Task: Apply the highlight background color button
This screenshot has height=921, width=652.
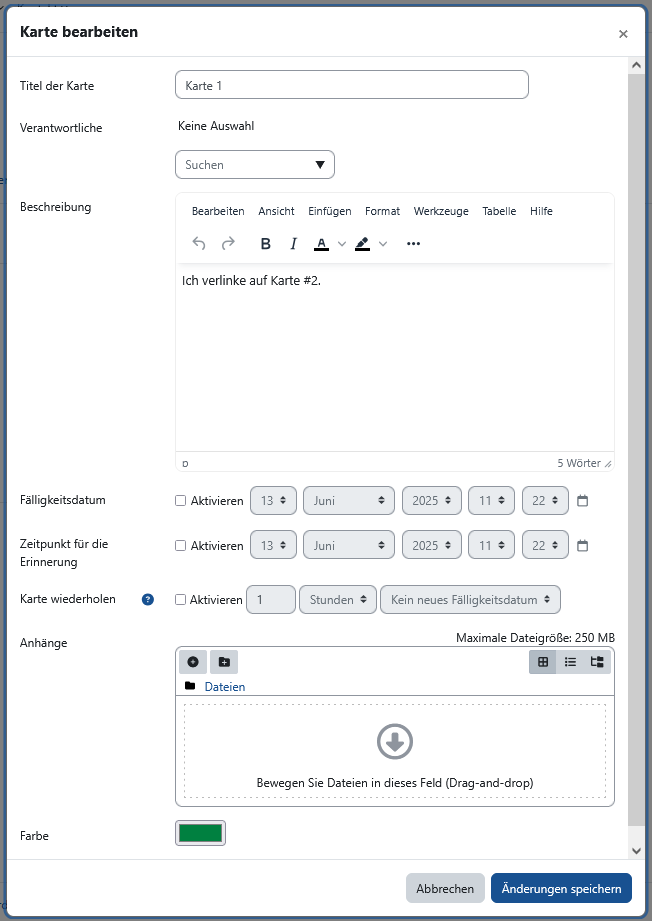Action: pyautogui.click(x=362, y=243)
